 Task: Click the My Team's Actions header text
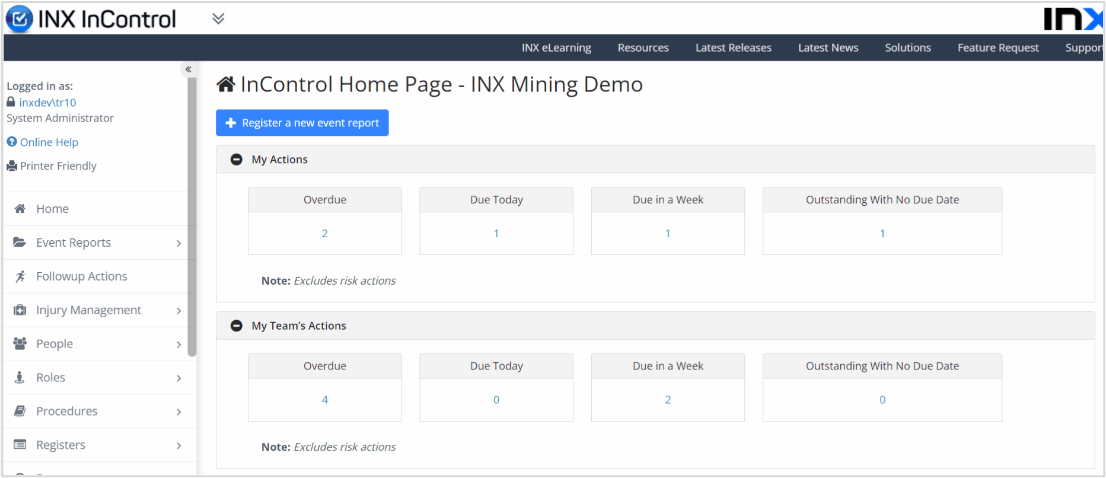299,326
